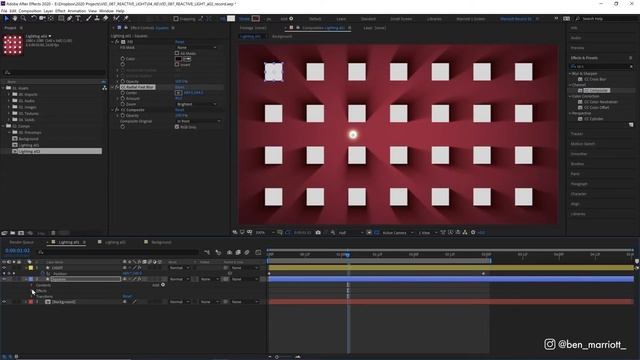Open the Graph Editor in timeline

258,253
